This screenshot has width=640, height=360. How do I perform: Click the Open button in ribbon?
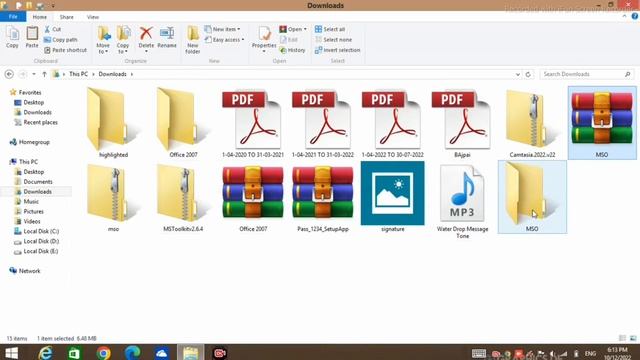click(x=293, y=29)
